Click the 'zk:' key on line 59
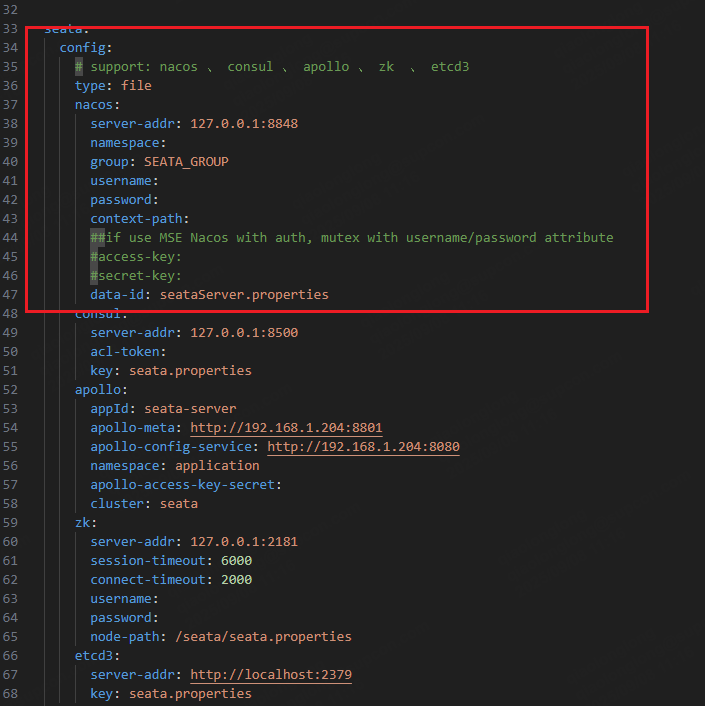 click(86, 523)
